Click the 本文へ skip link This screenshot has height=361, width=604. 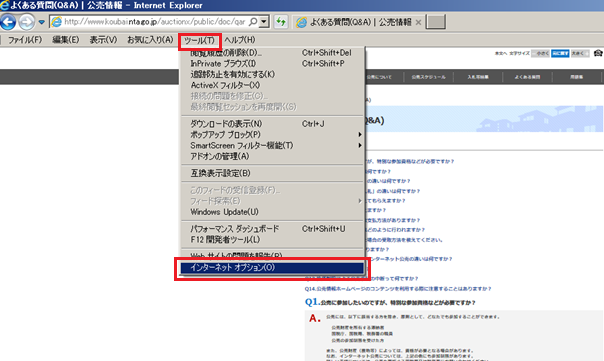[x=500, y=54]
